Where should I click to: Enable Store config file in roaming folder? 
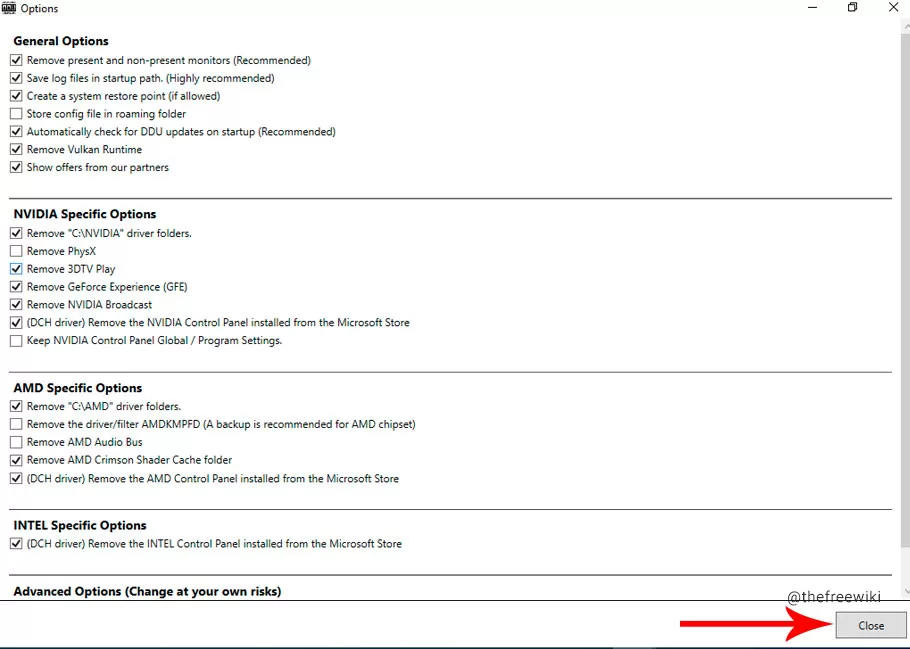16,114
